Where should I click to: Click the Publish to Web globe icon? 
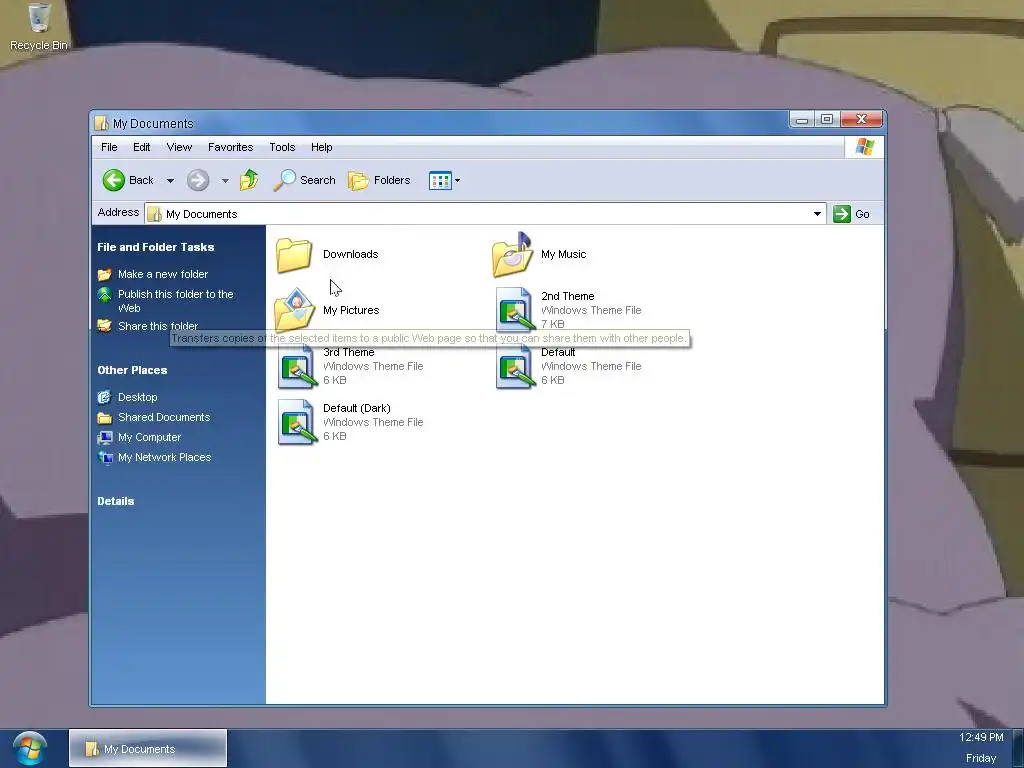click(x=104, y=295)
